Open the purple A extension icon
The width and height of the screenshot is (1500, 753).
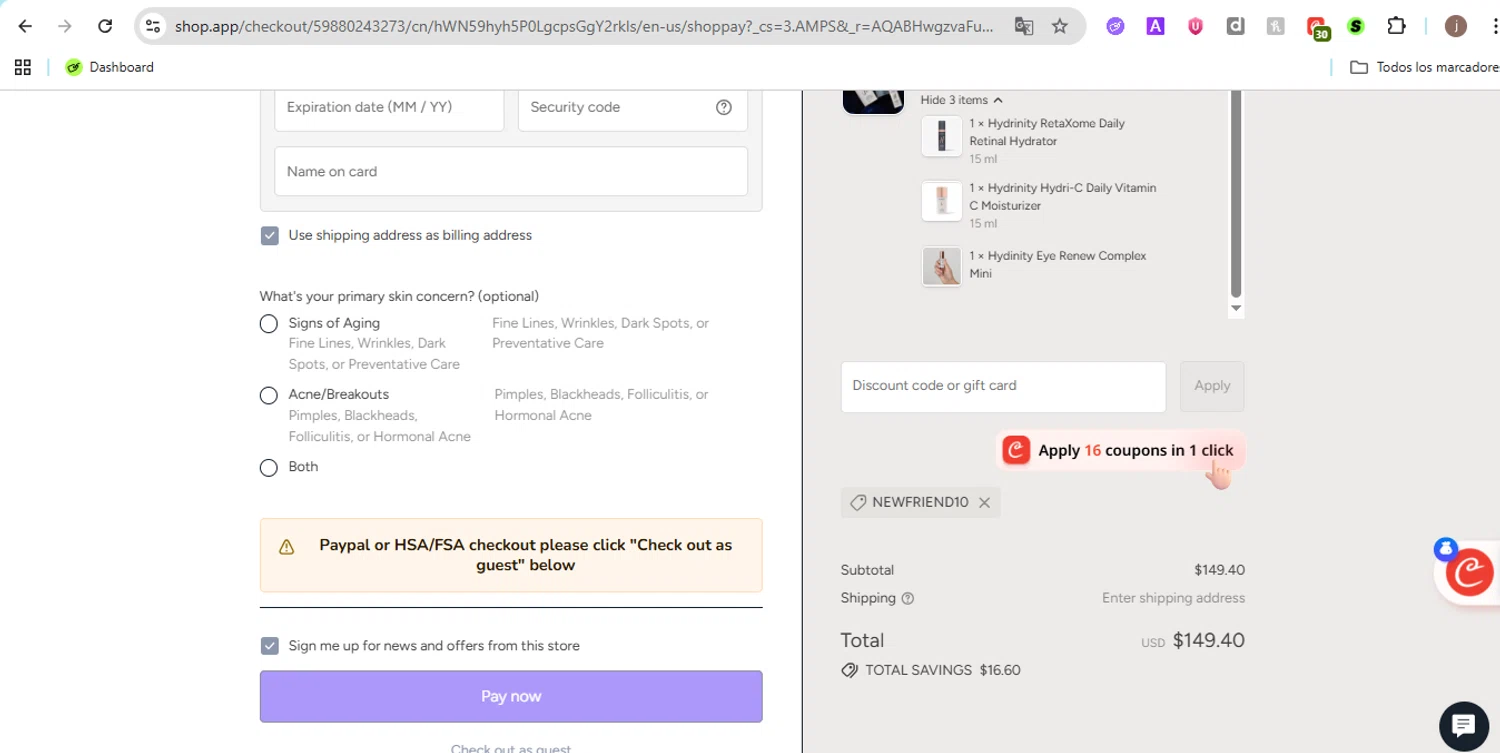pyautogui.click(x=1155, y=27)
